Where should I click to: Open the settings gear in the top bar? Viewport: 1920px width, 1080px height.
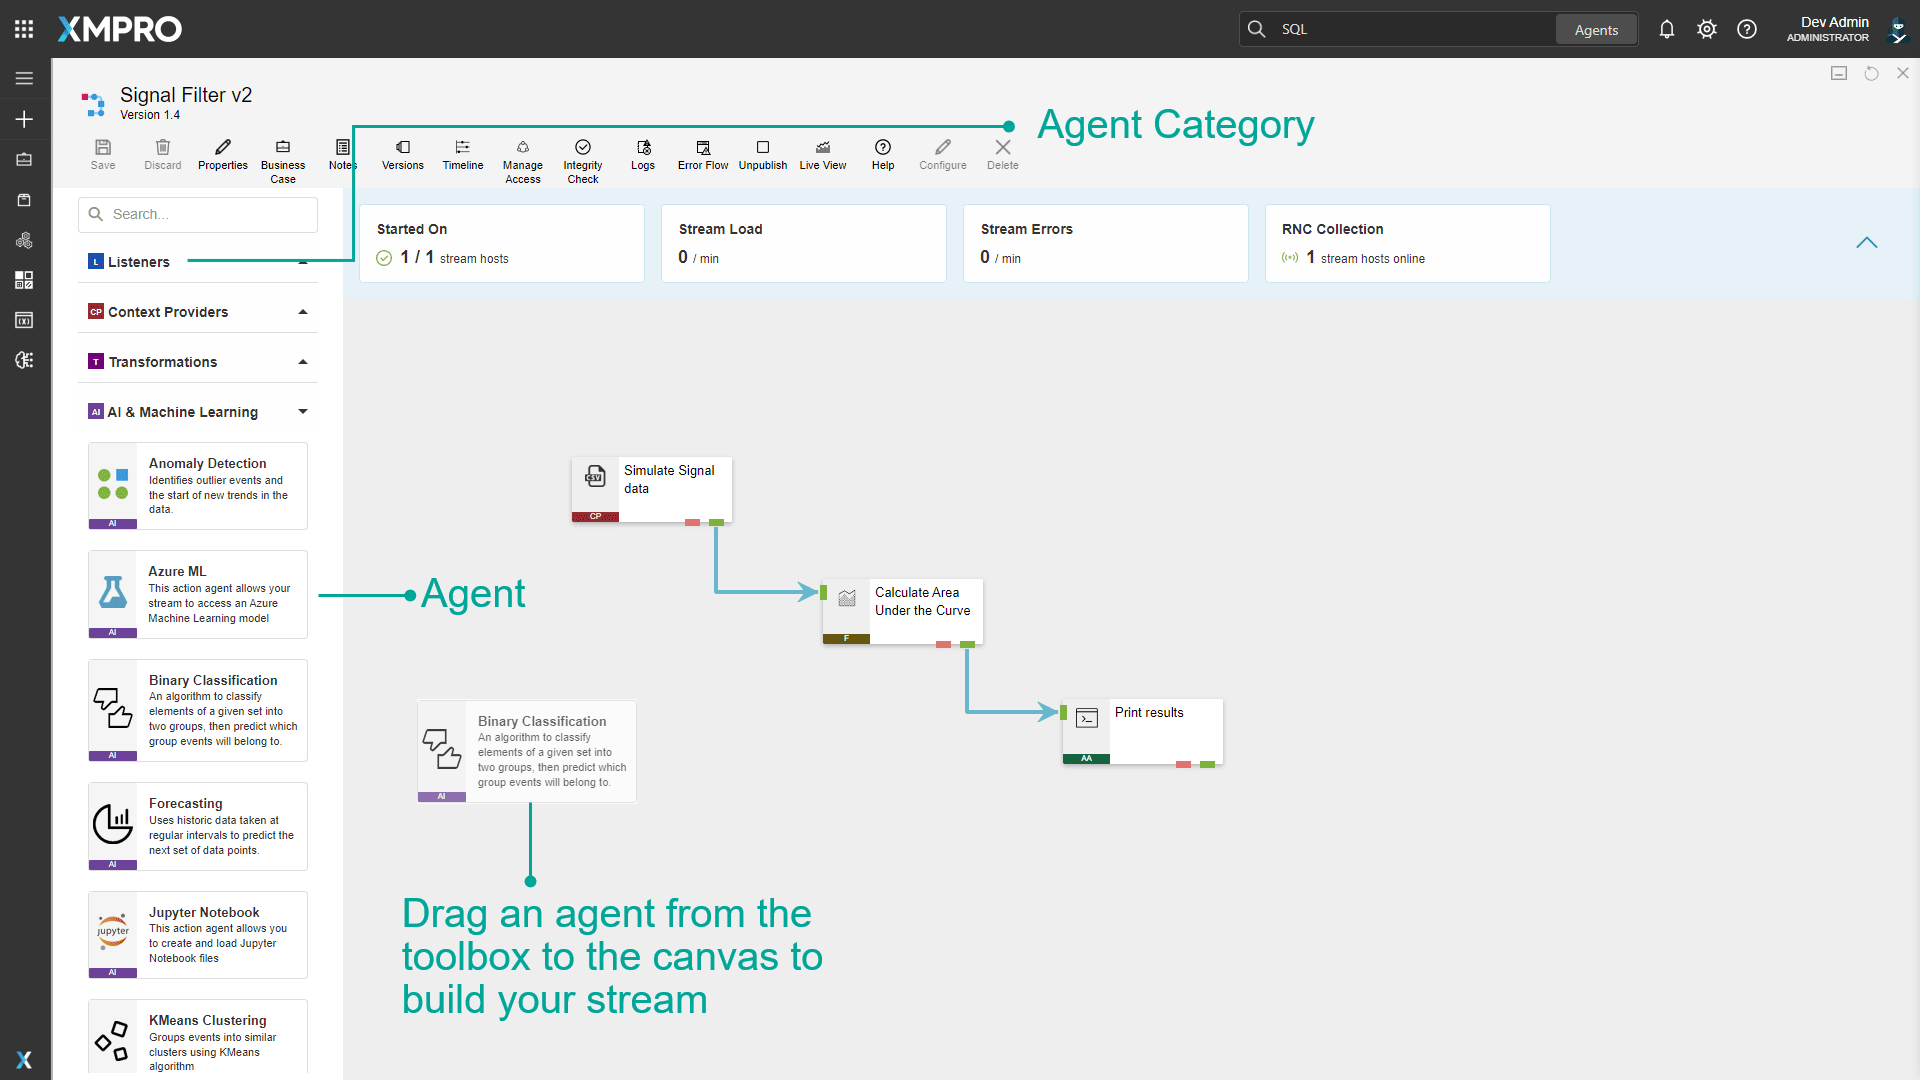coord(1706,29)
